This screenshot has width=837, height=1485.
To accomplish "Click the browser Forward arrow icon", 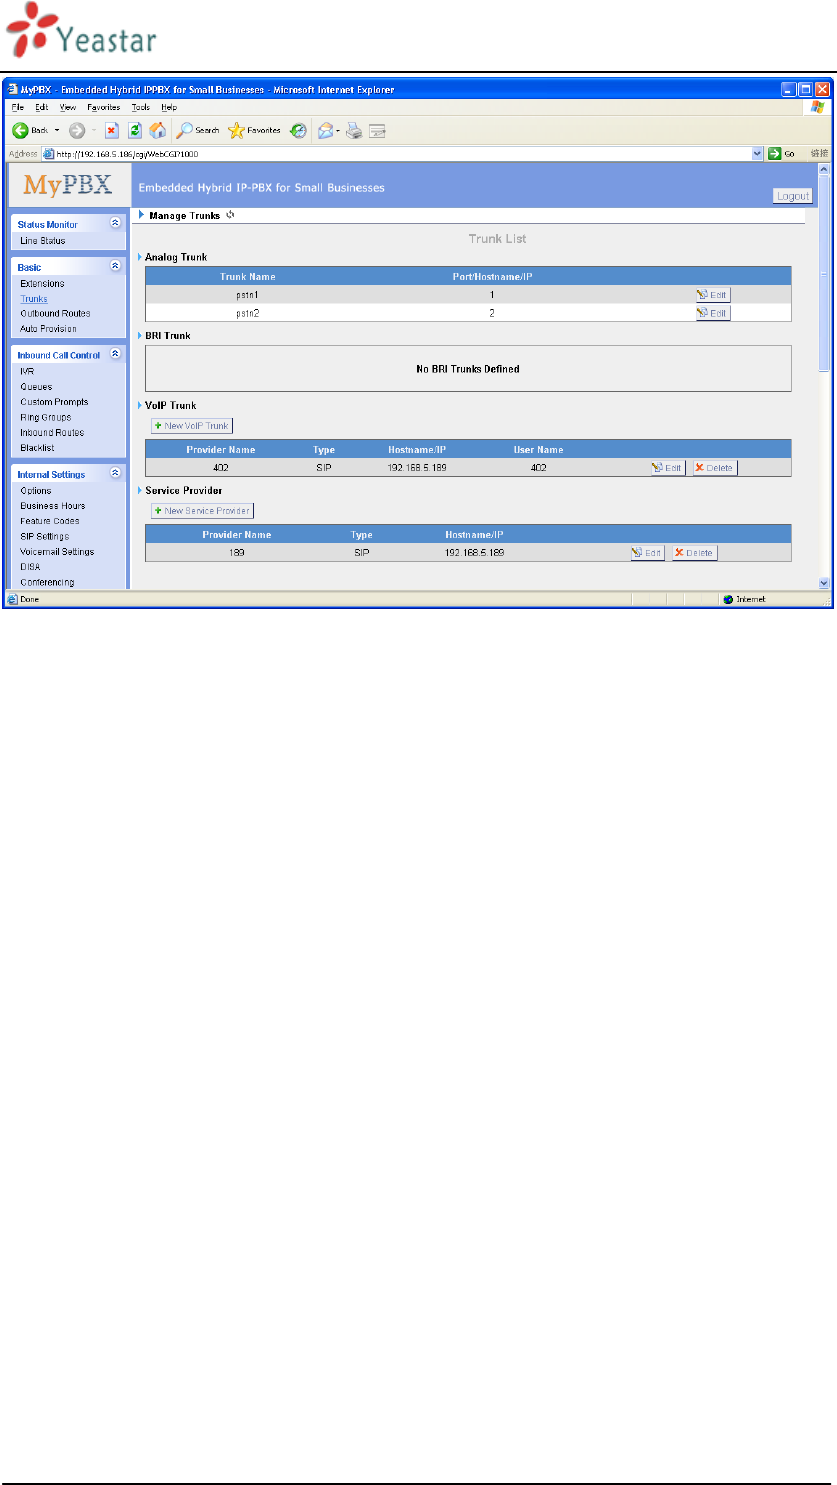I will 76,131.
